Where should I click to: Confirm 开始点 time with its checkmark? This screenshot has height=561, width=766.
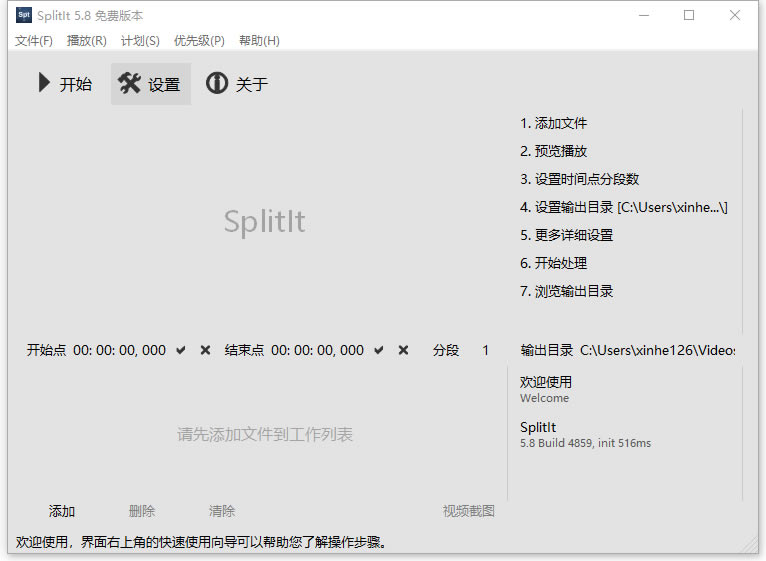181,350
